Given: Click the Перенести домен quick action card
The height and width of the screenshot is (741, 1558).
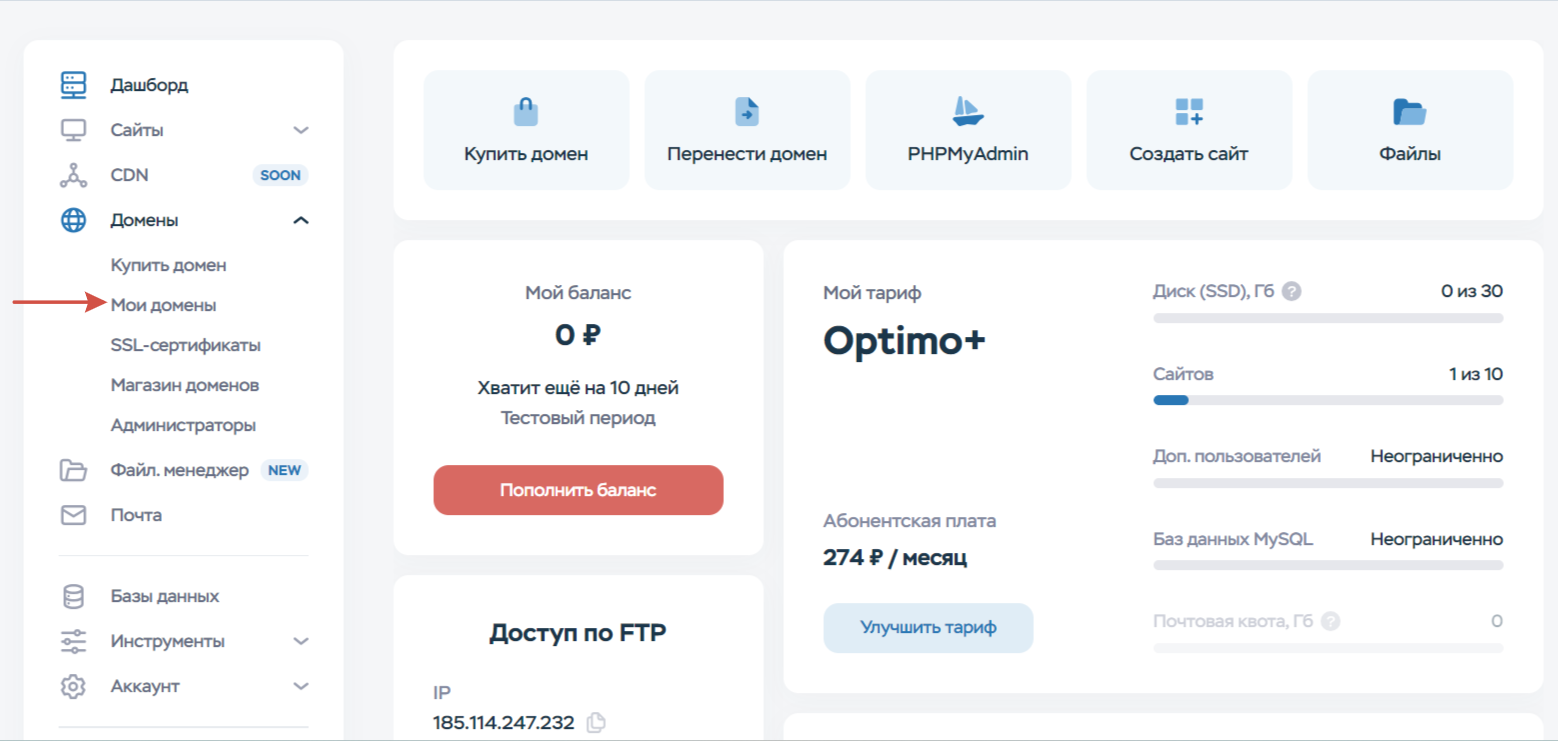Looking at the screenshot, I should click(x=747, y=130).
